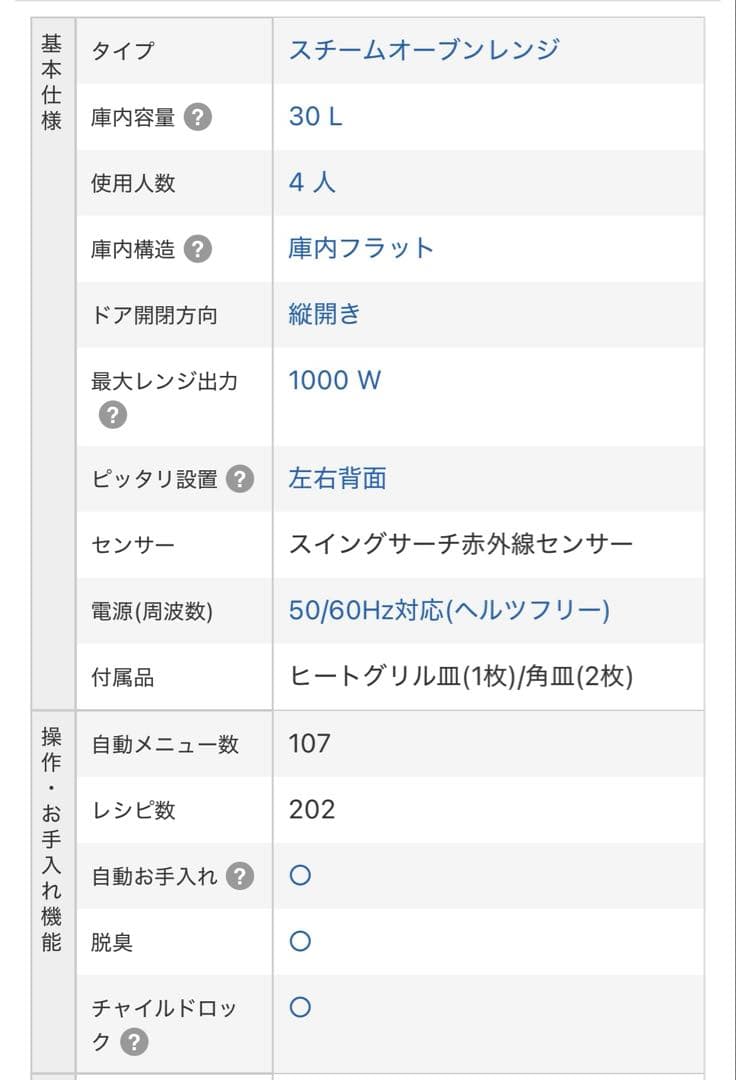Open help icon next to 庫内構造
The width and height of the screenshot is (736, 1080).
pyautogui.click(x=198, y=249)
